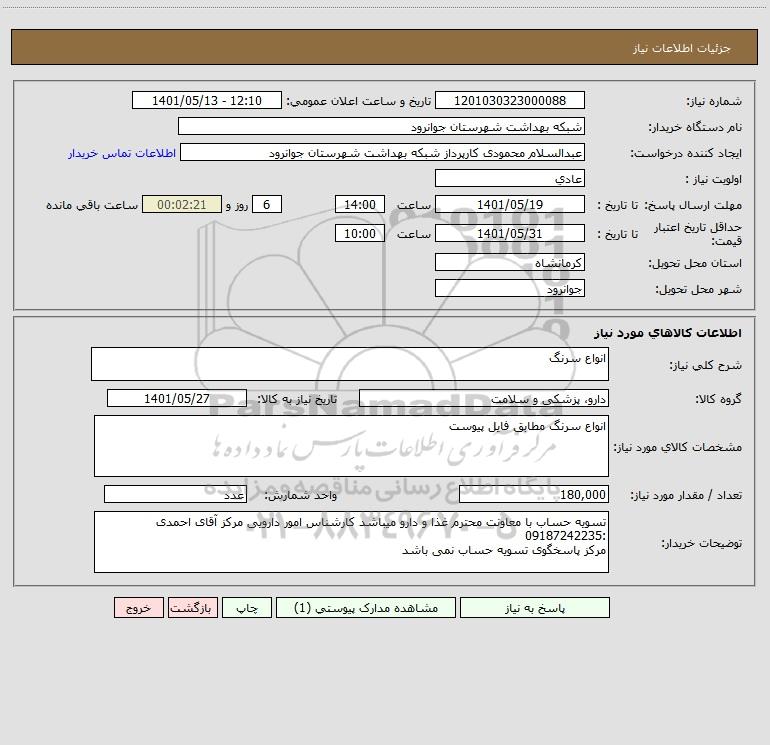
Task: Click label حداقل تاریخ اعتبار قیمت
Action: pyautogui.click(x=698, y=234)
